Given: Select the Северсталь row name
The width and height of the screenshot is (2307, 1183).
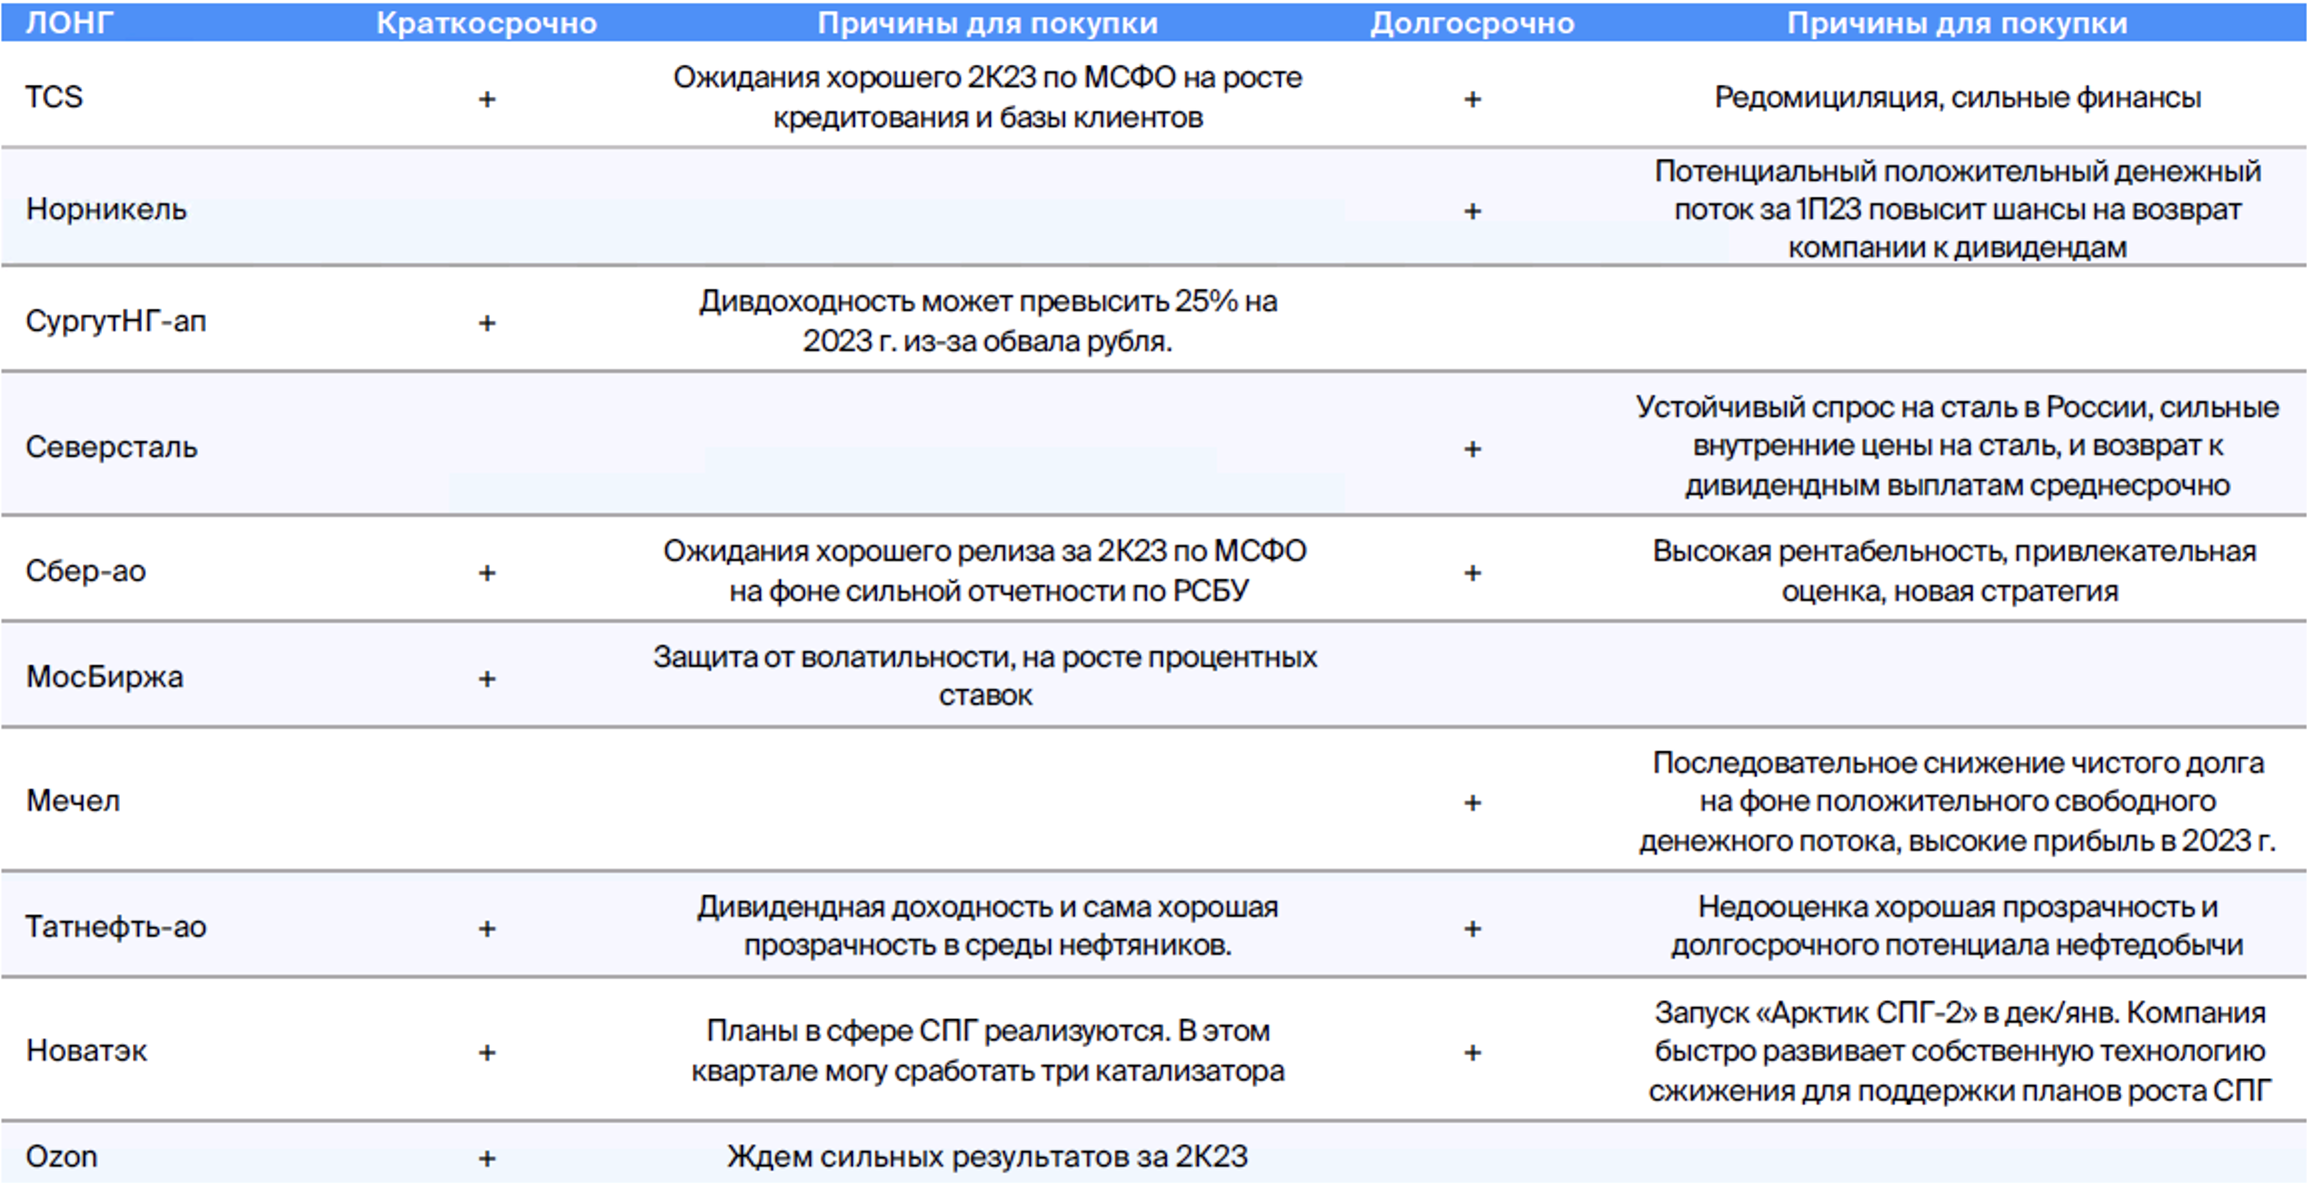Looking at the screenshot, I should click(x=111, y=446).
